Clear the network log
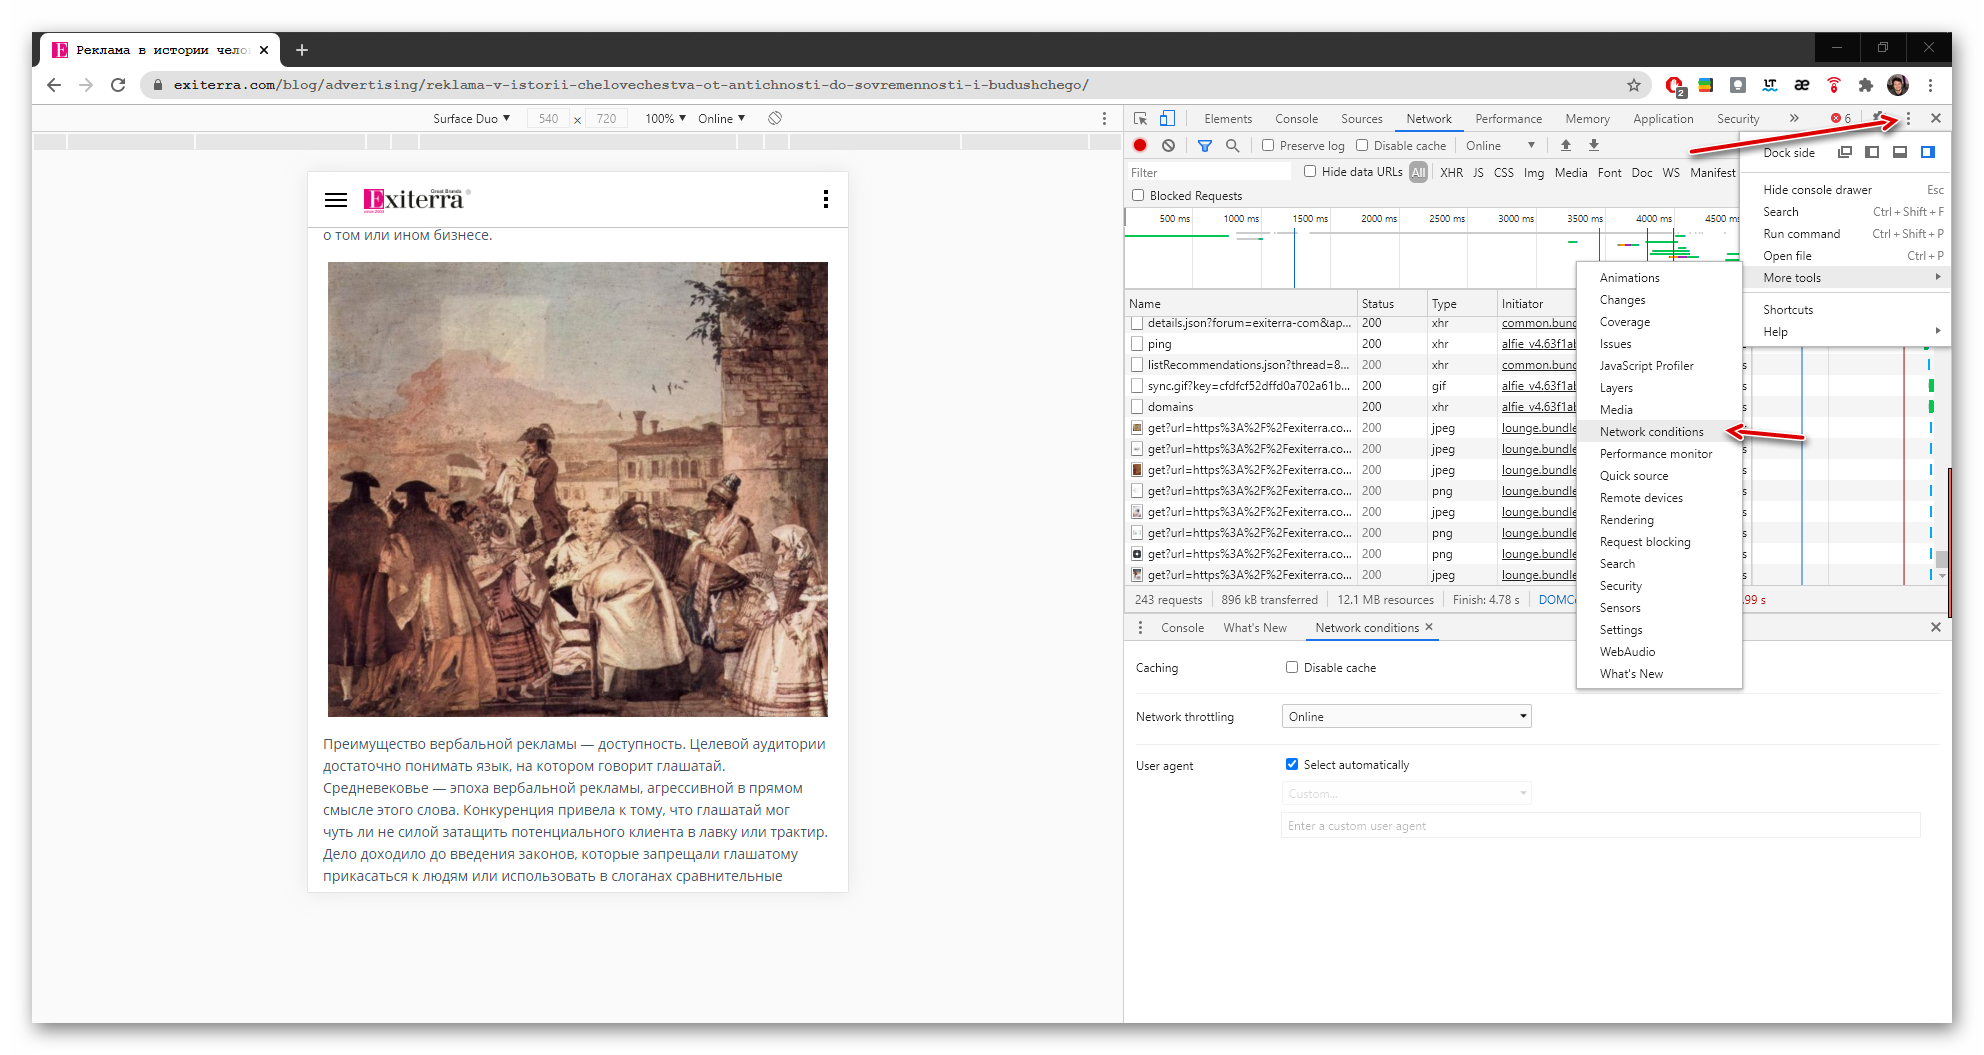The image size is (1984, 1055). (x=1168, y=145)
